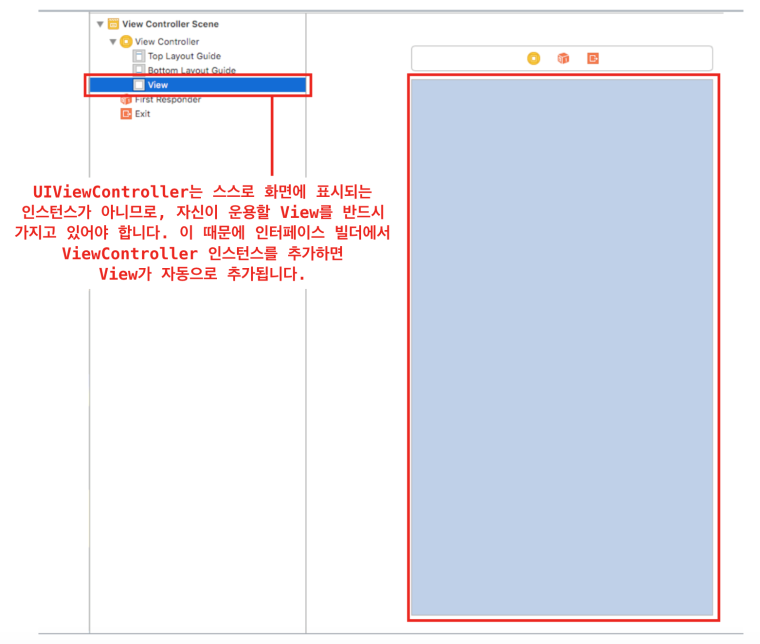Click the First Responder cube icon in outline
The width and height of the screenshot is (760, 644).
point(126,99)
